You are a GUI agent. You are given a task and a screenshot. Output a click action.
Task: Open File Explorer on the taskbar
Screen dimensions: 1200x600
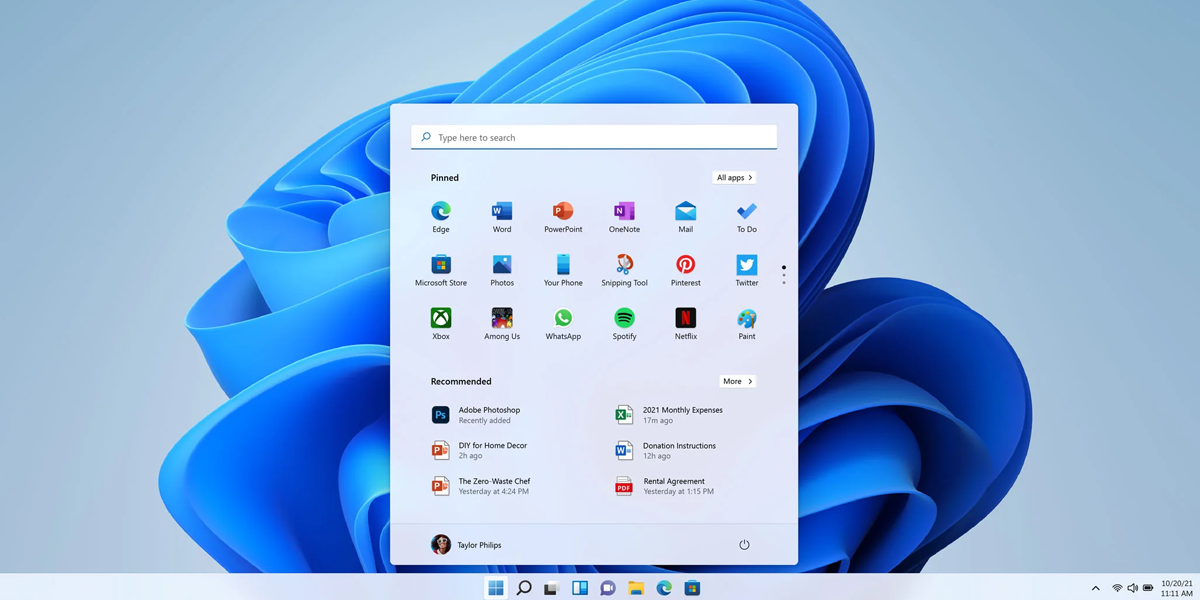pyautogui.click(x=635, y=588)
